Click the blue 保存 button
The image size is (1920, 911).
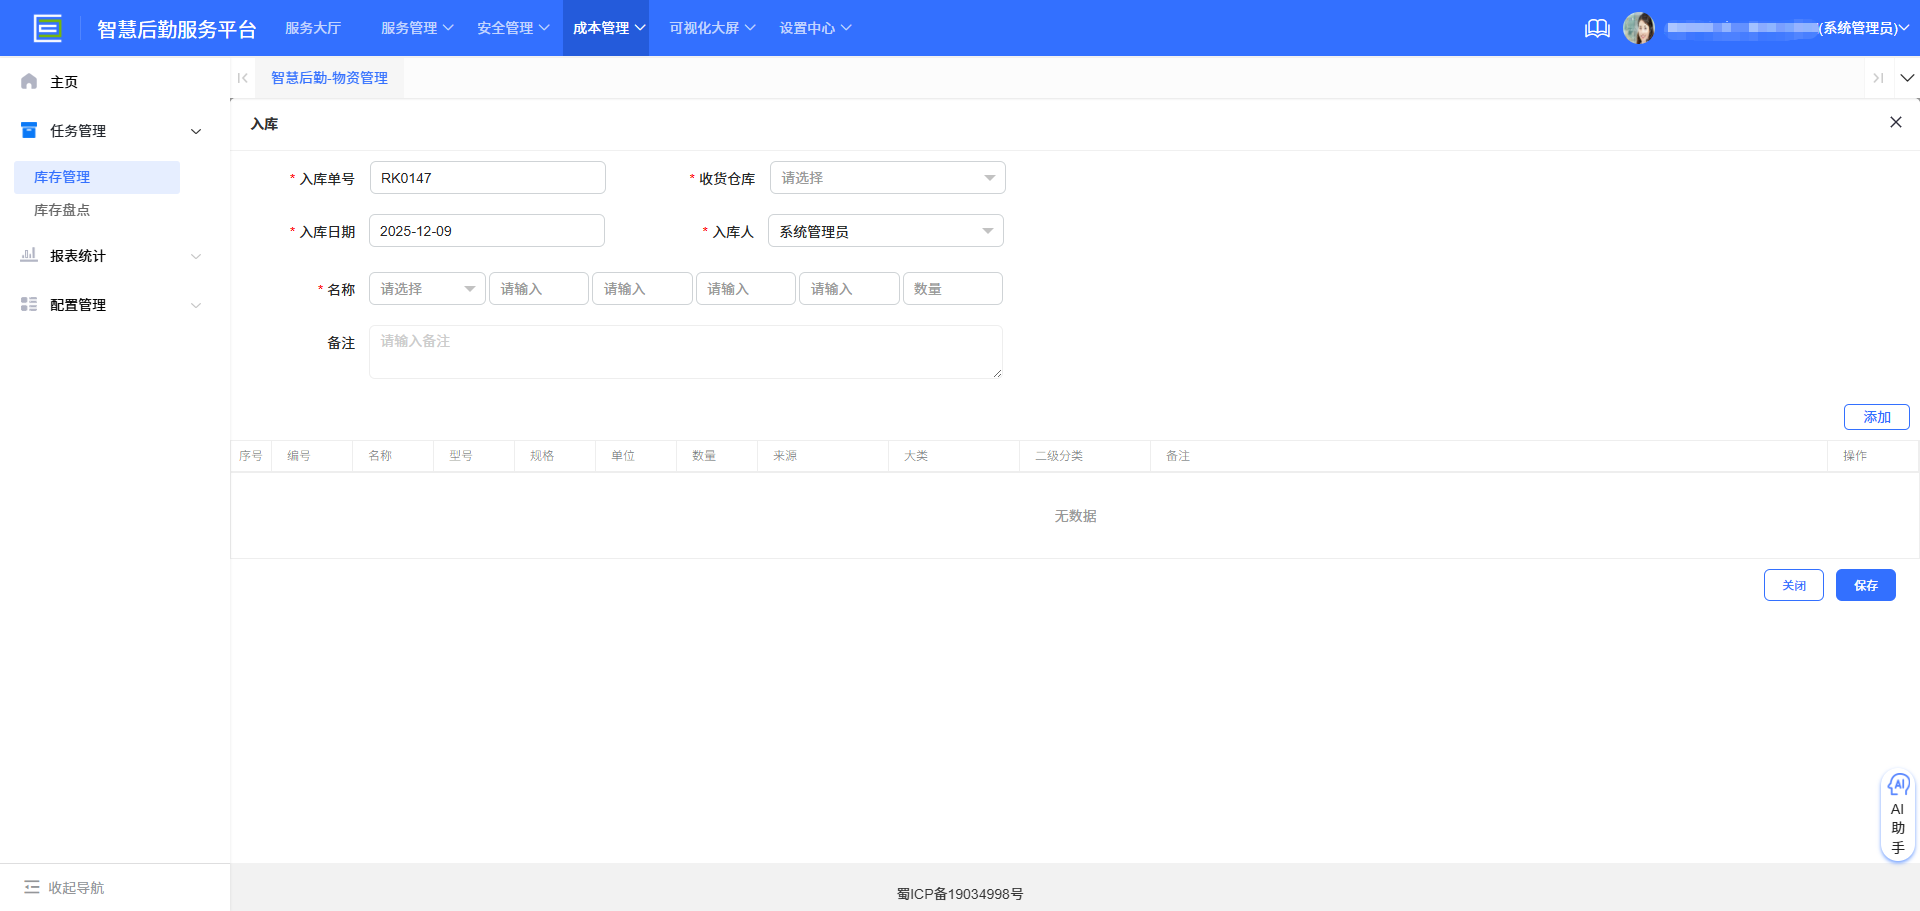[x=1865, y=585]
